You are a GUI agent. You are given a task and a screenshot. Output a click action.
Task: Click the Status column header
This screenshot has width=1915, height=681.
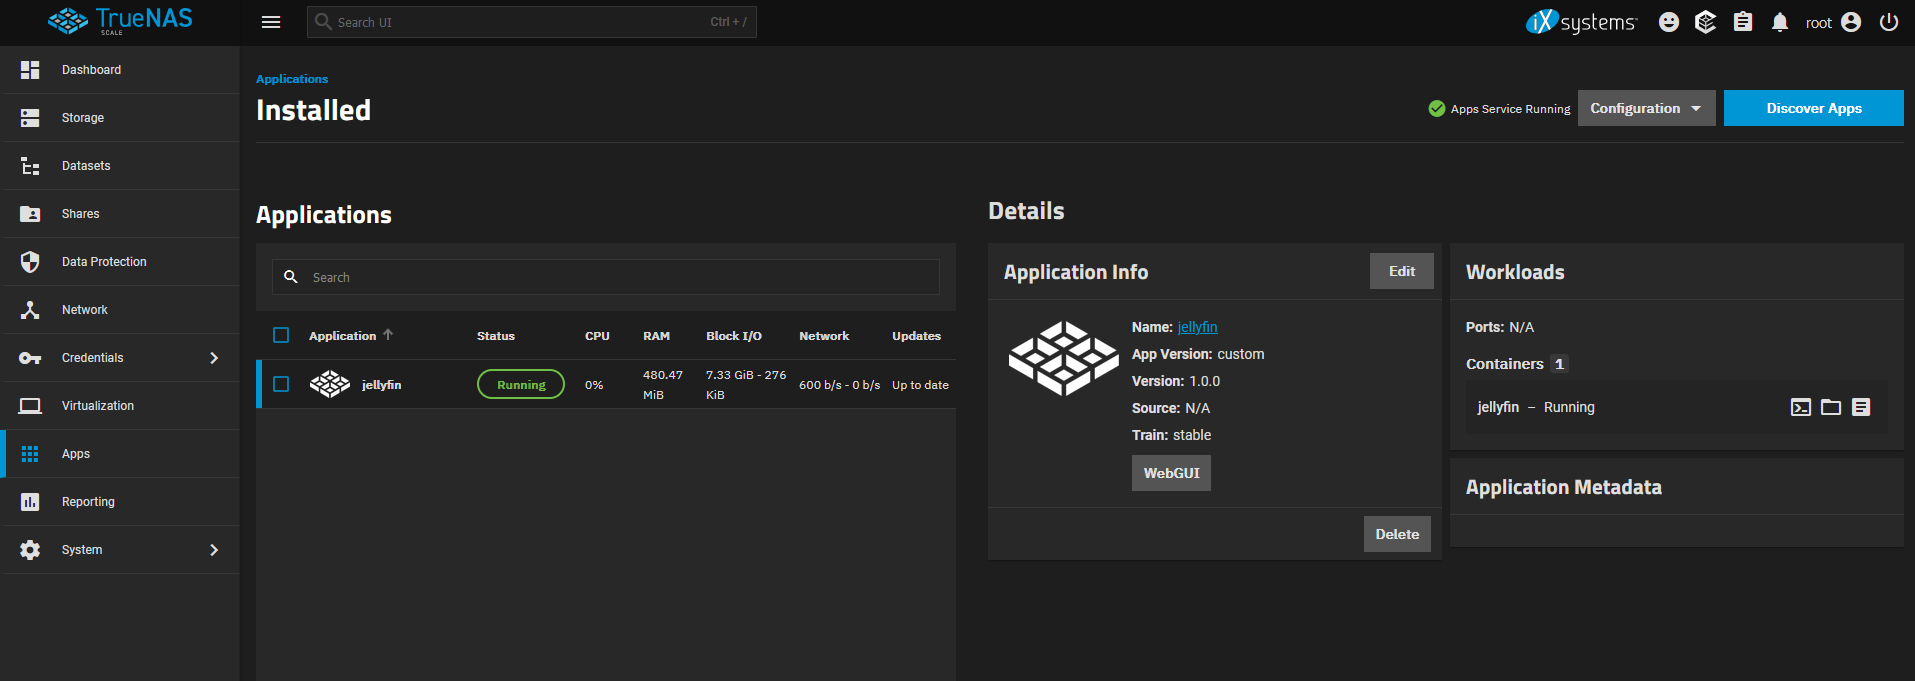coord(496,336)
